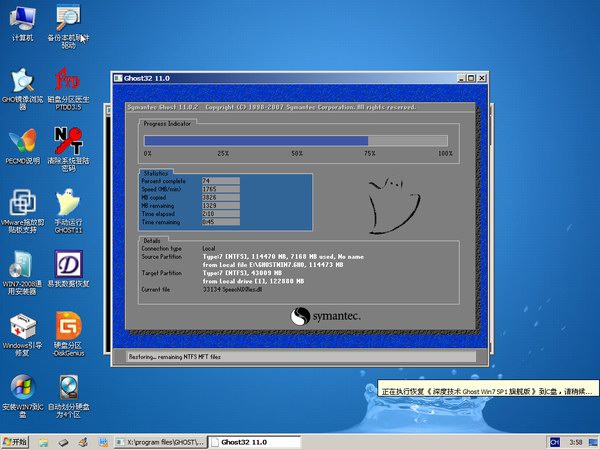Launch 硬盘分区 DiskGenius icon
The image size is (600, 450).
pyautogui.click(x=68, y=327)
